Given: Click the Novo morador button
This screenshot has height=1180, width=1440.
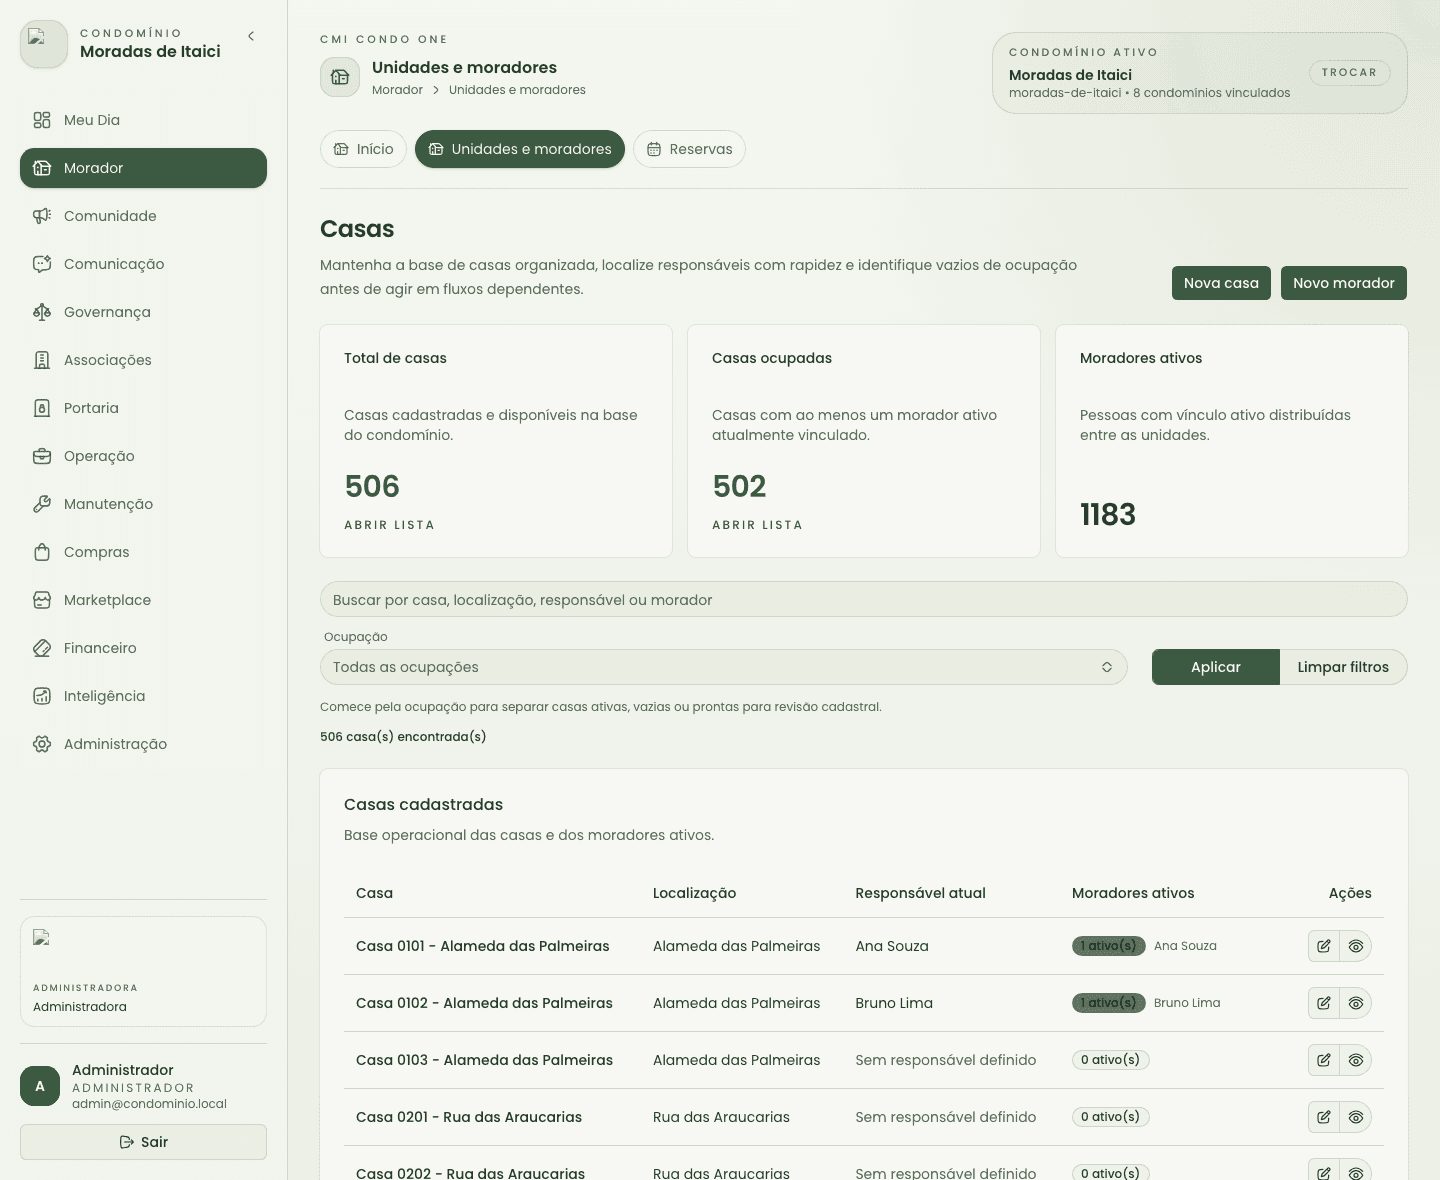Looking at the screenshot, I should click(x=1344, y=283).
